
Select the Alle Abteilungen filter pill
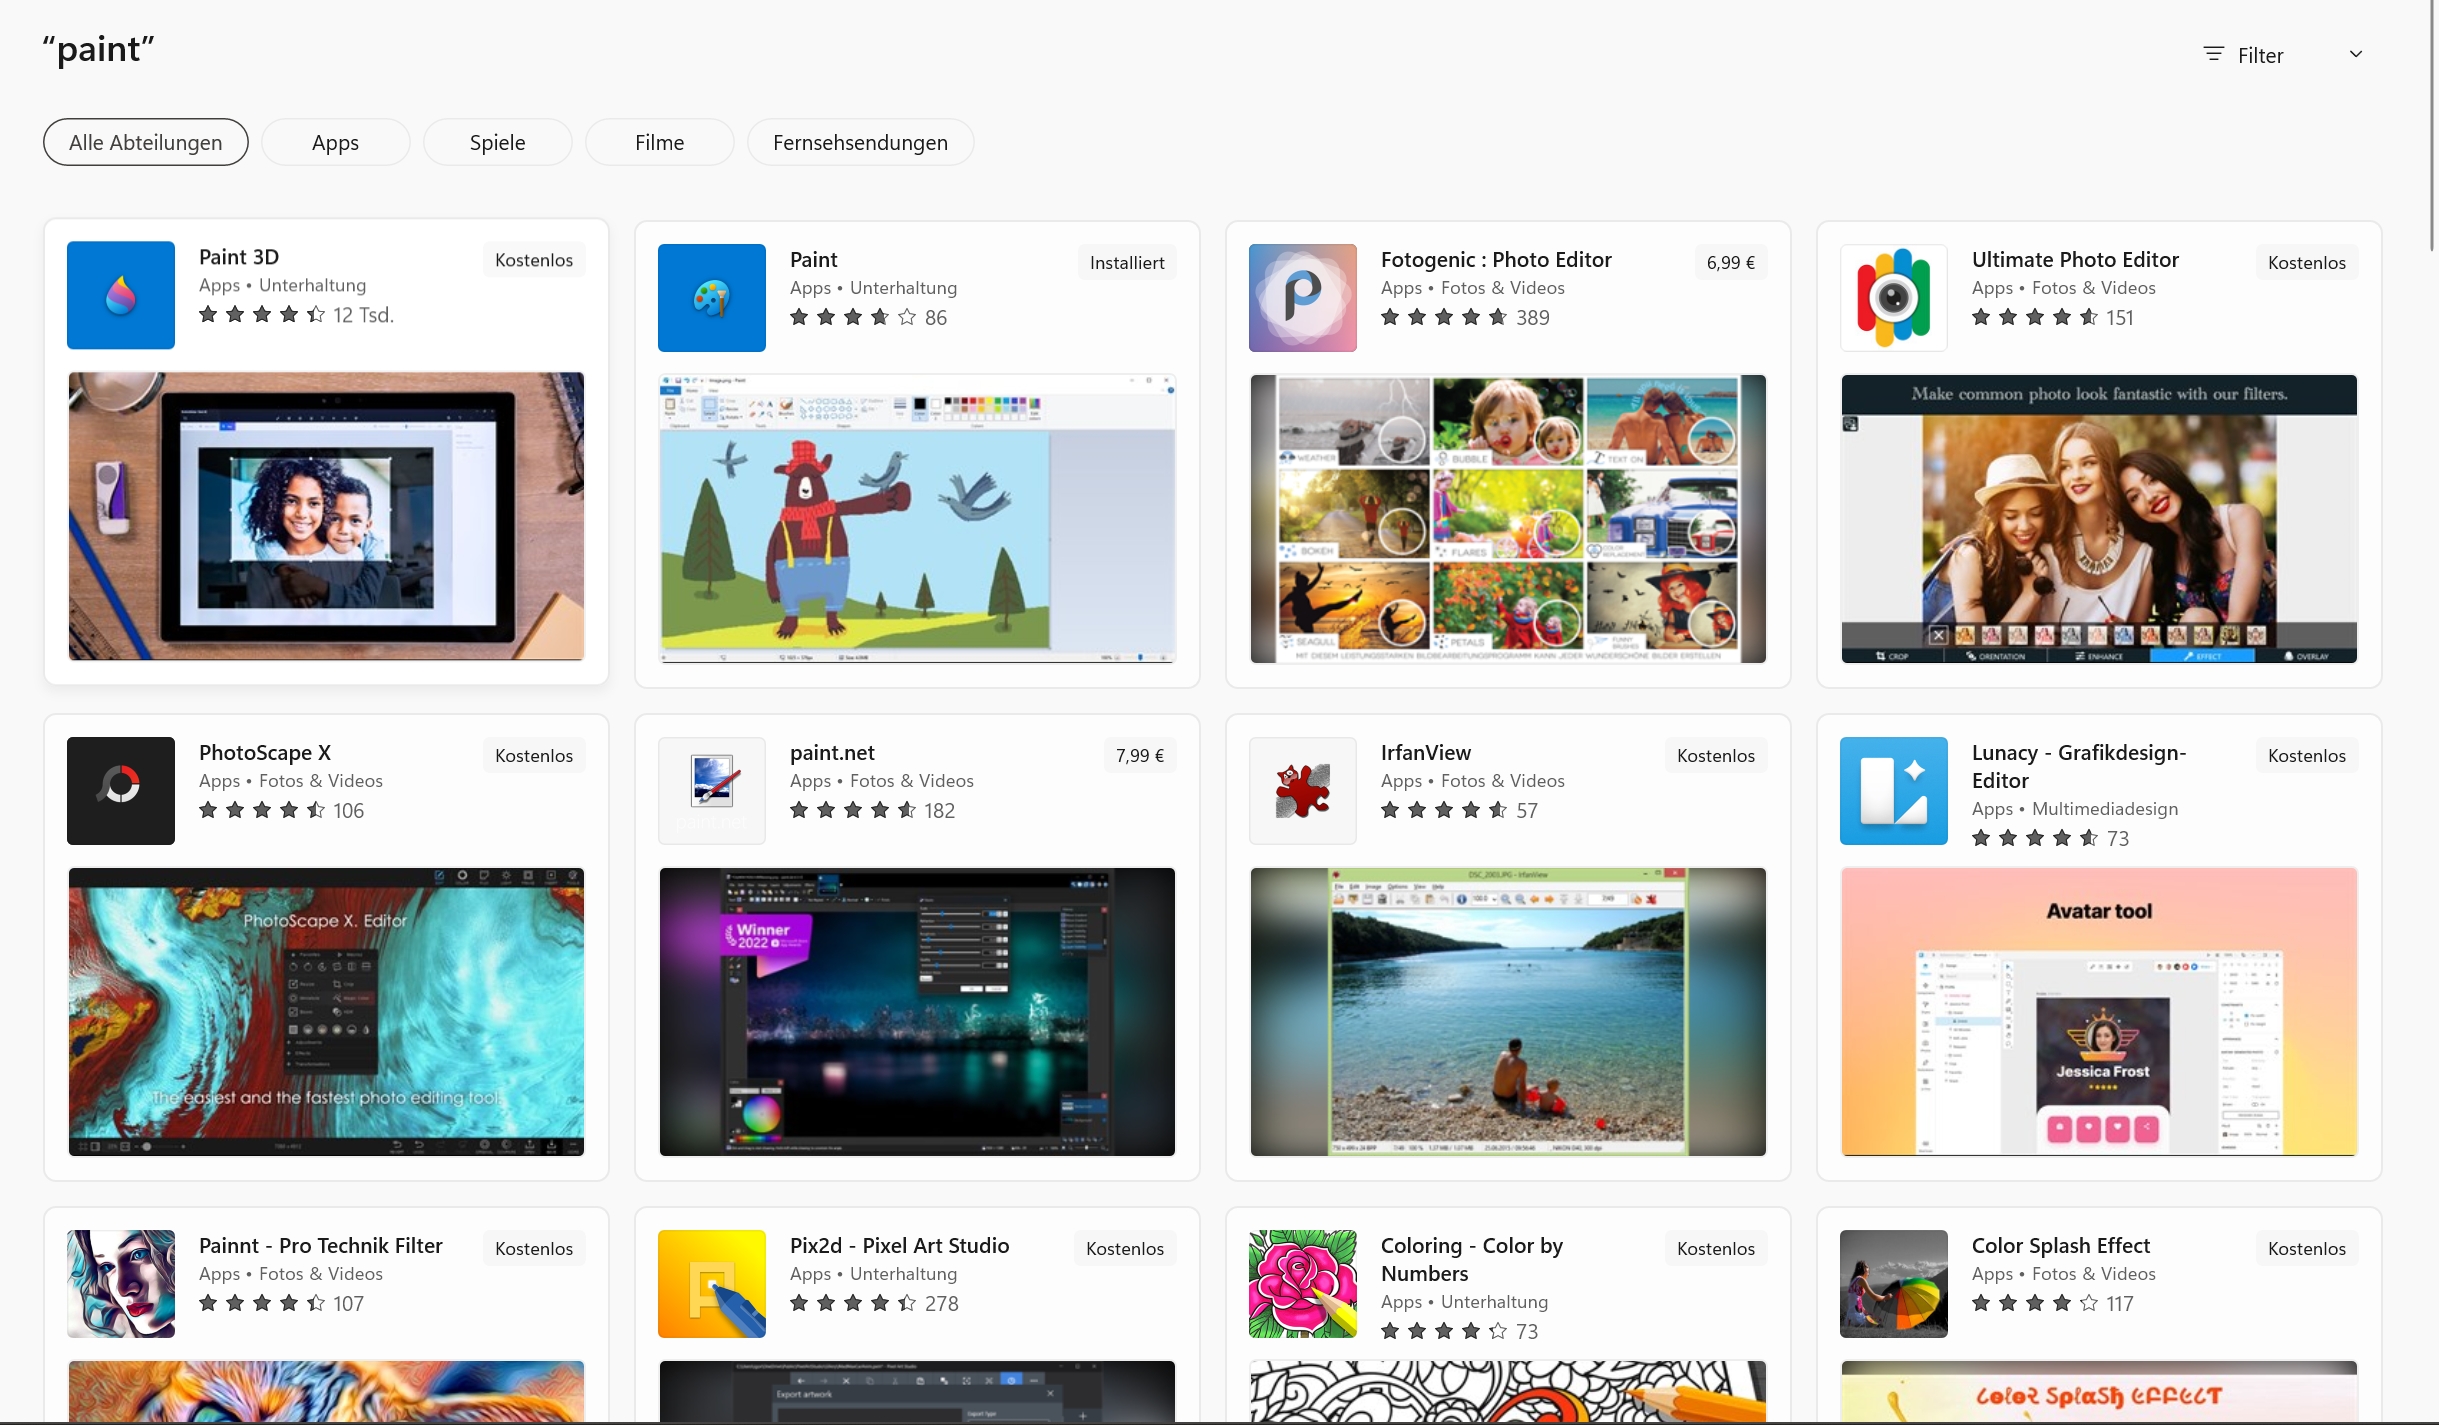[146, 142]
